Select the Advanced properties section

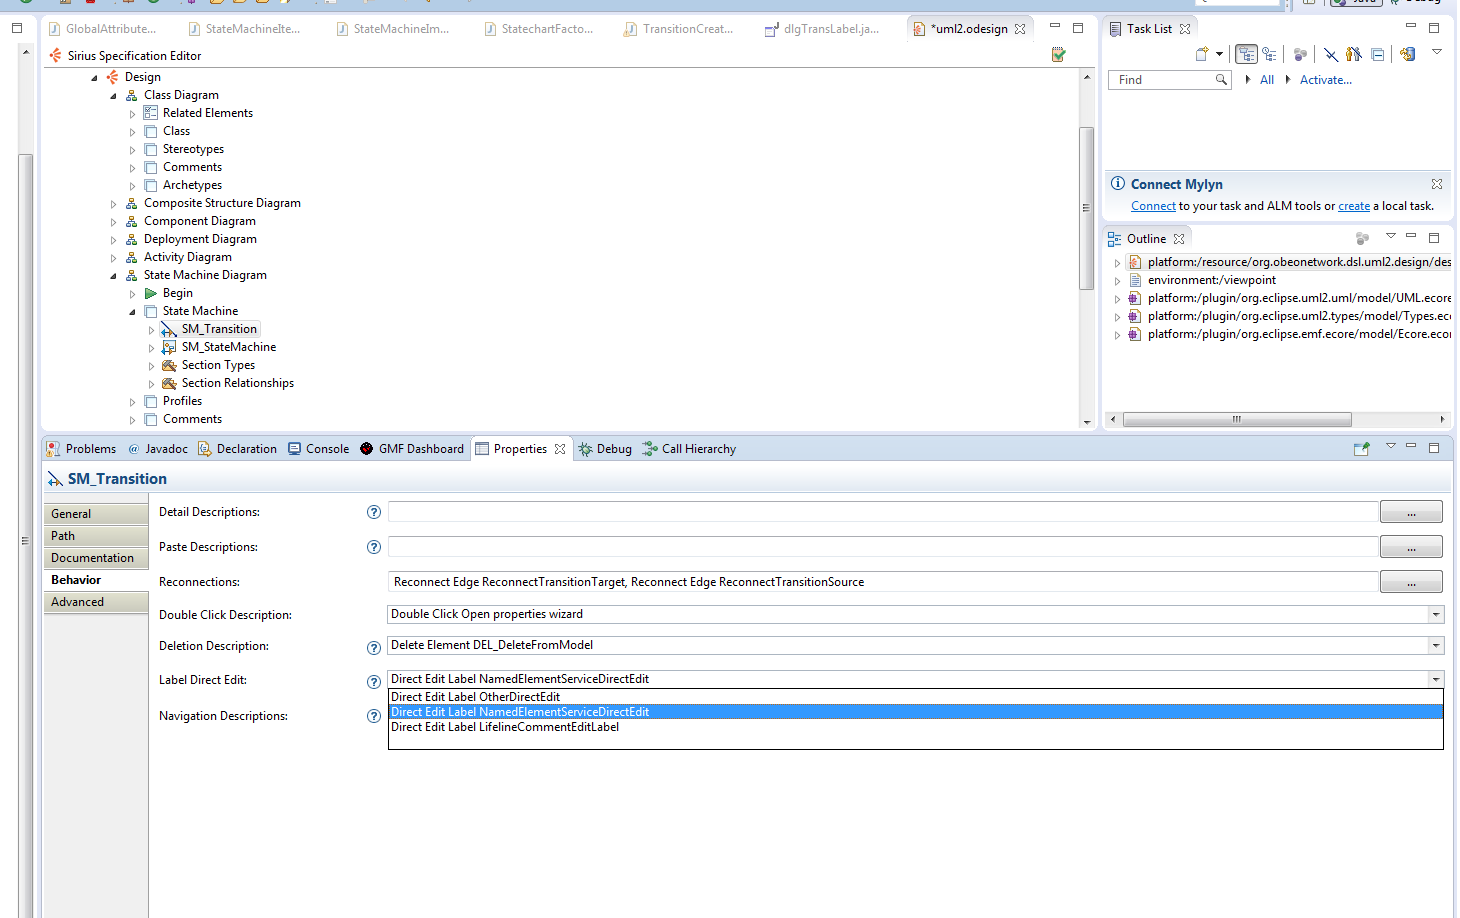point(96,602)
